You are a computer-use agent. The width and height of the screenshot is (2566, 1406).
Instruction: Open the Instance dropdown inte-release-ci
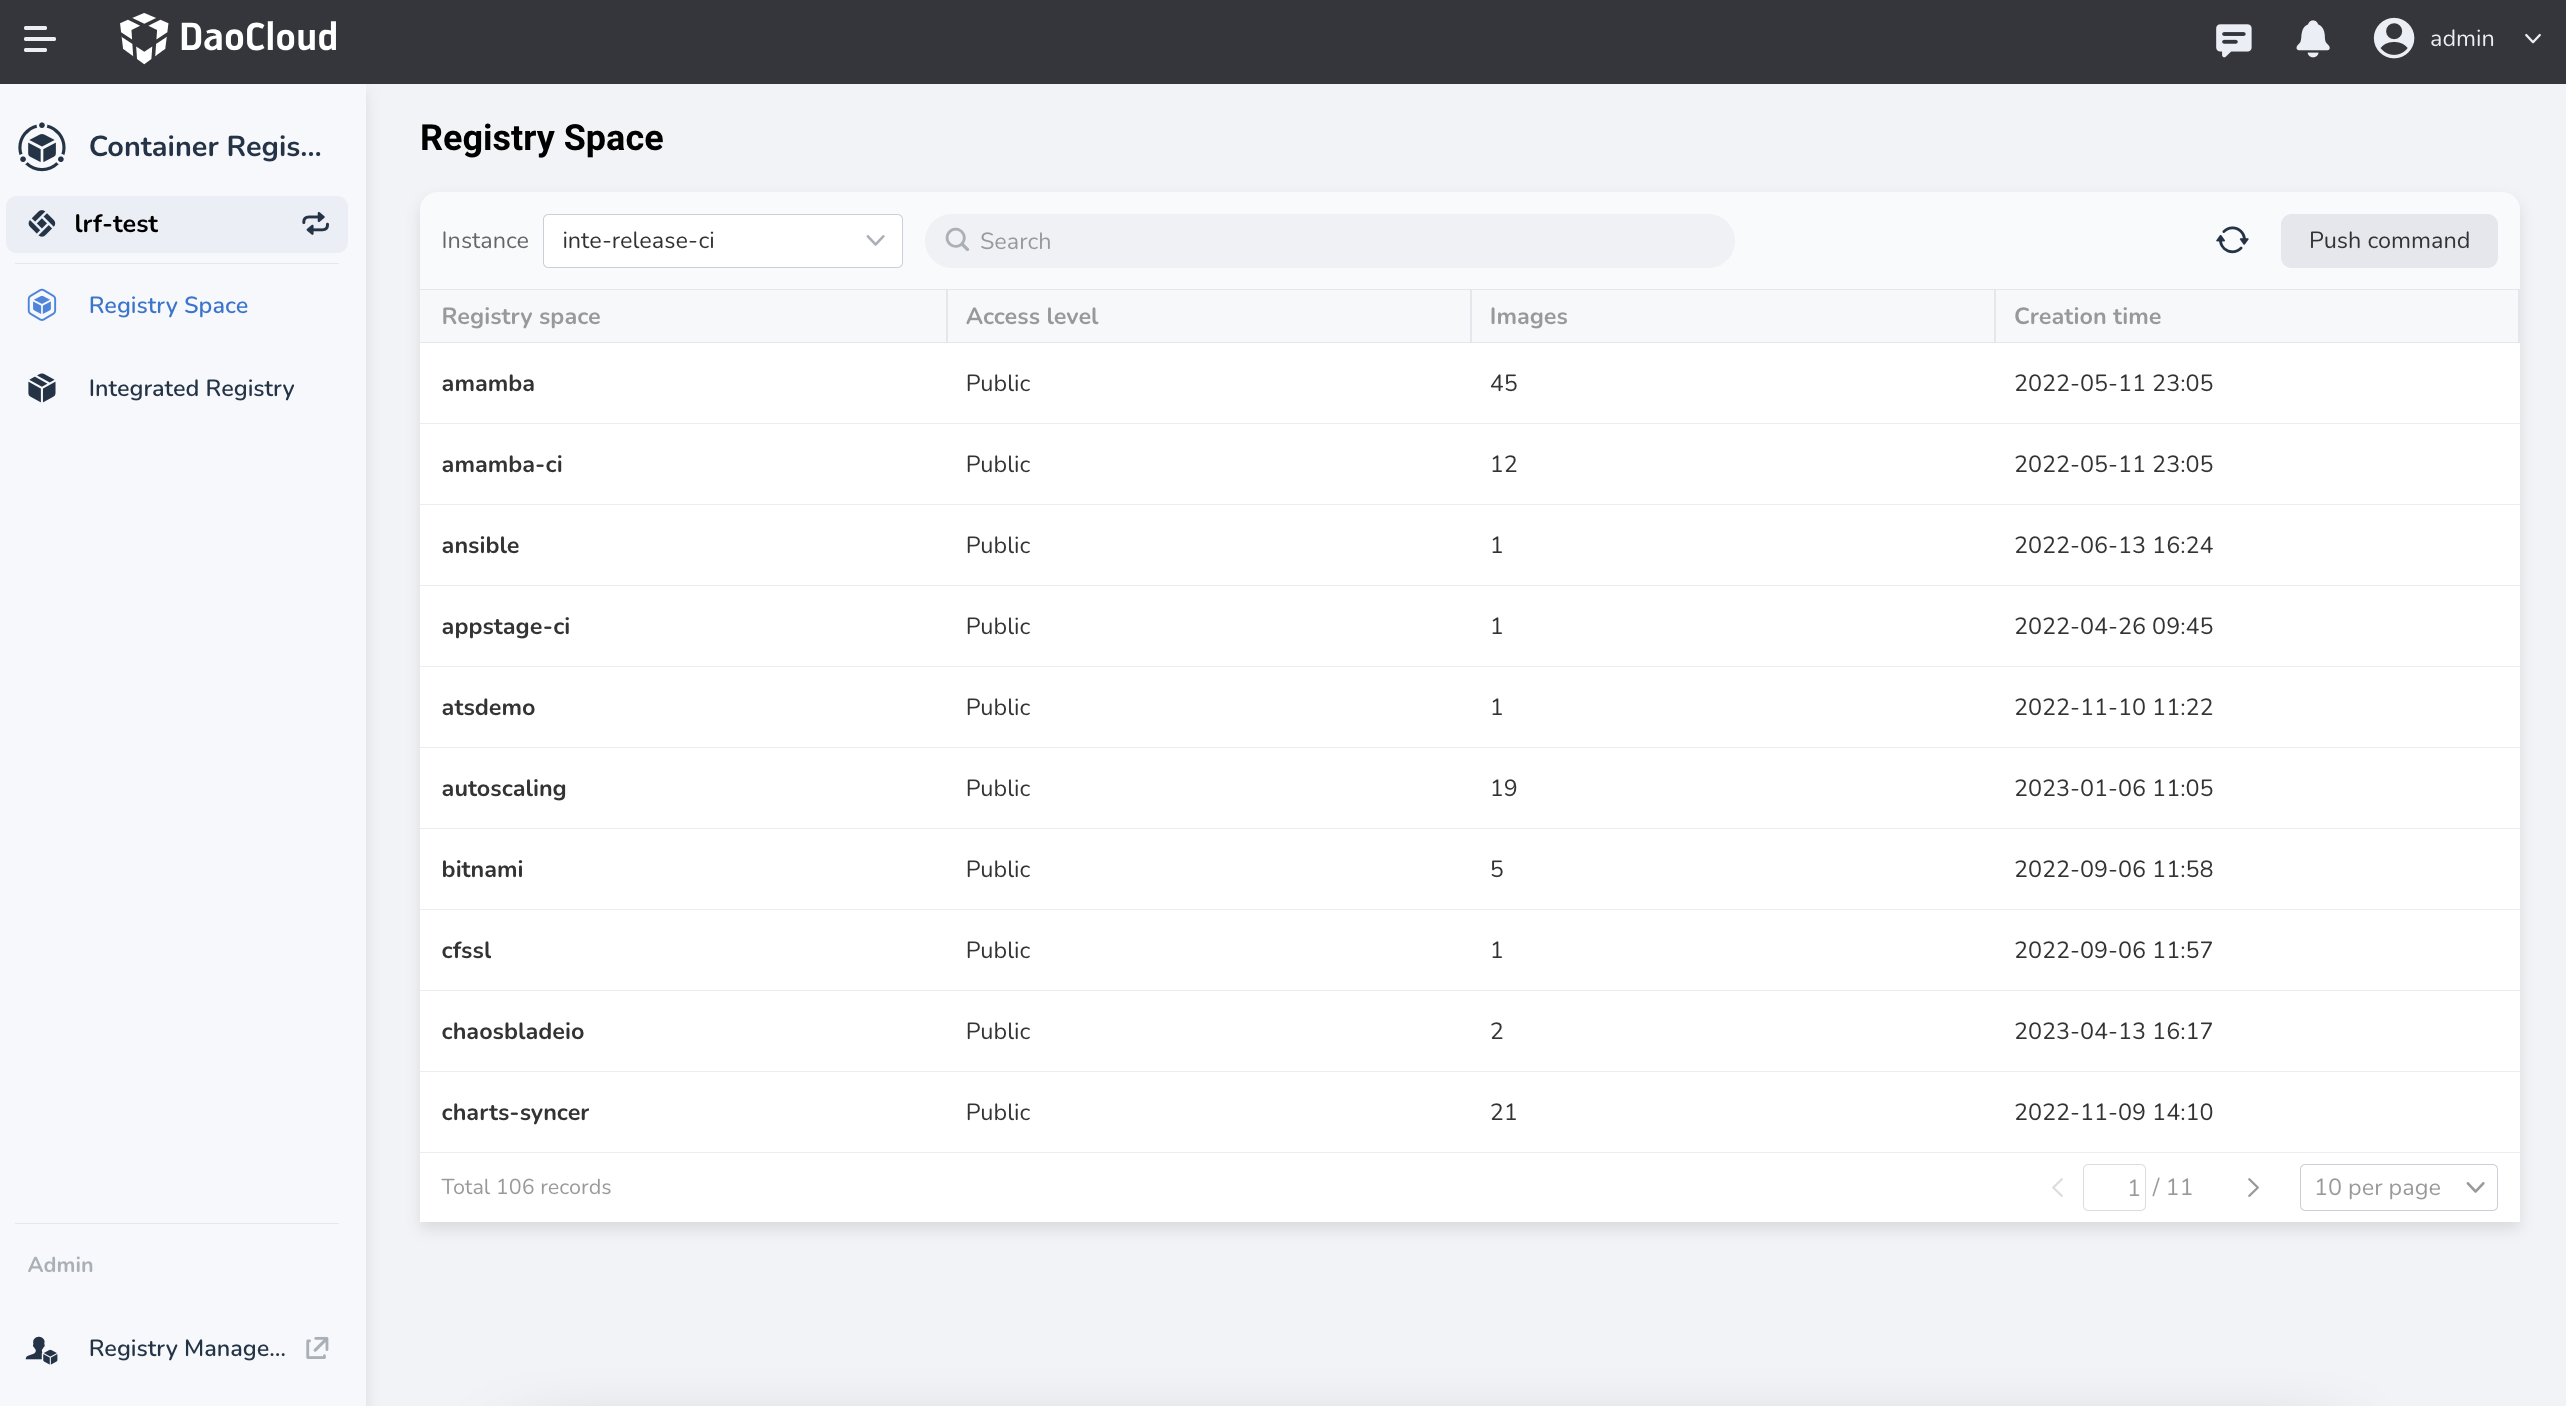click(722, 240)
